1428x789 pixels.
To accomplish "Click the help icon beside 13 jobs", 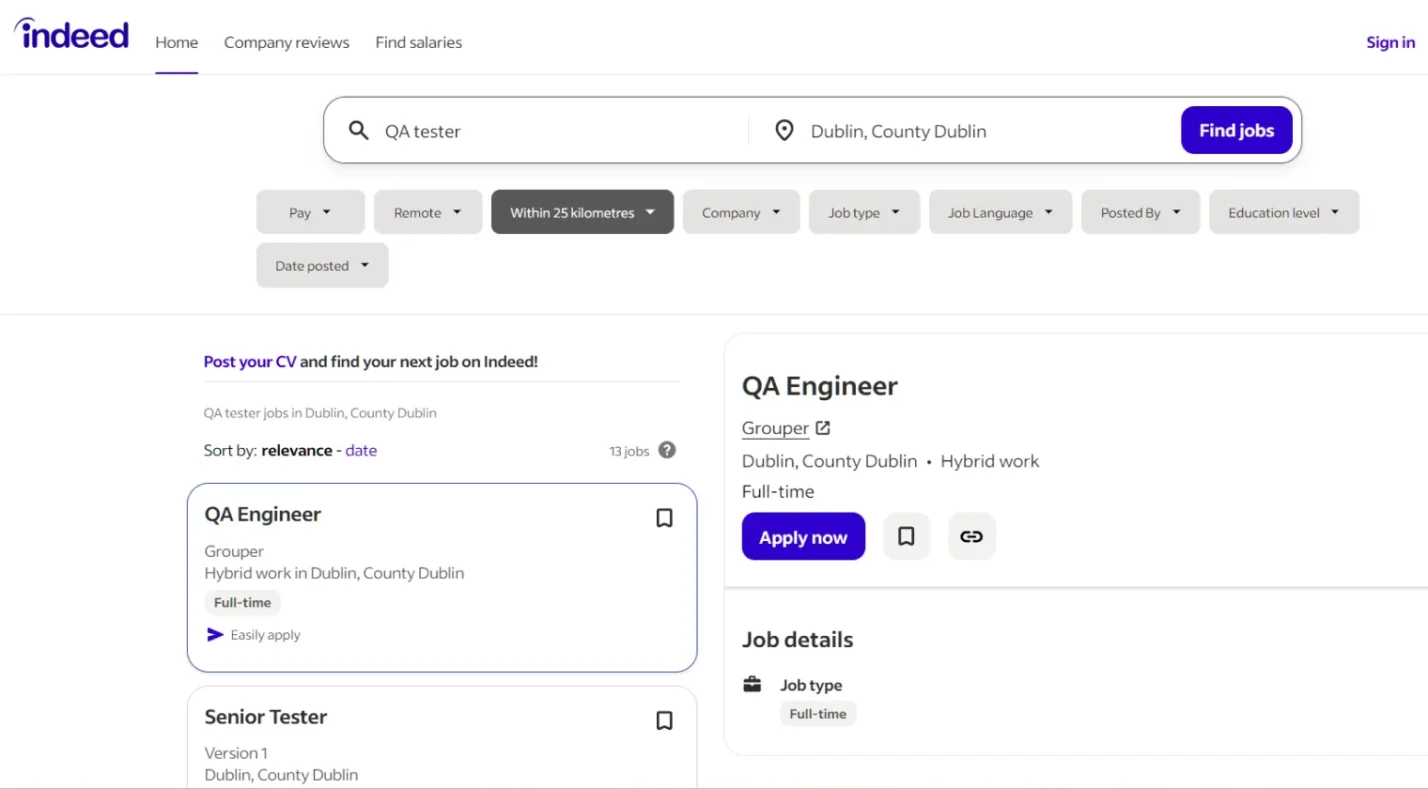I will (667, 450).
